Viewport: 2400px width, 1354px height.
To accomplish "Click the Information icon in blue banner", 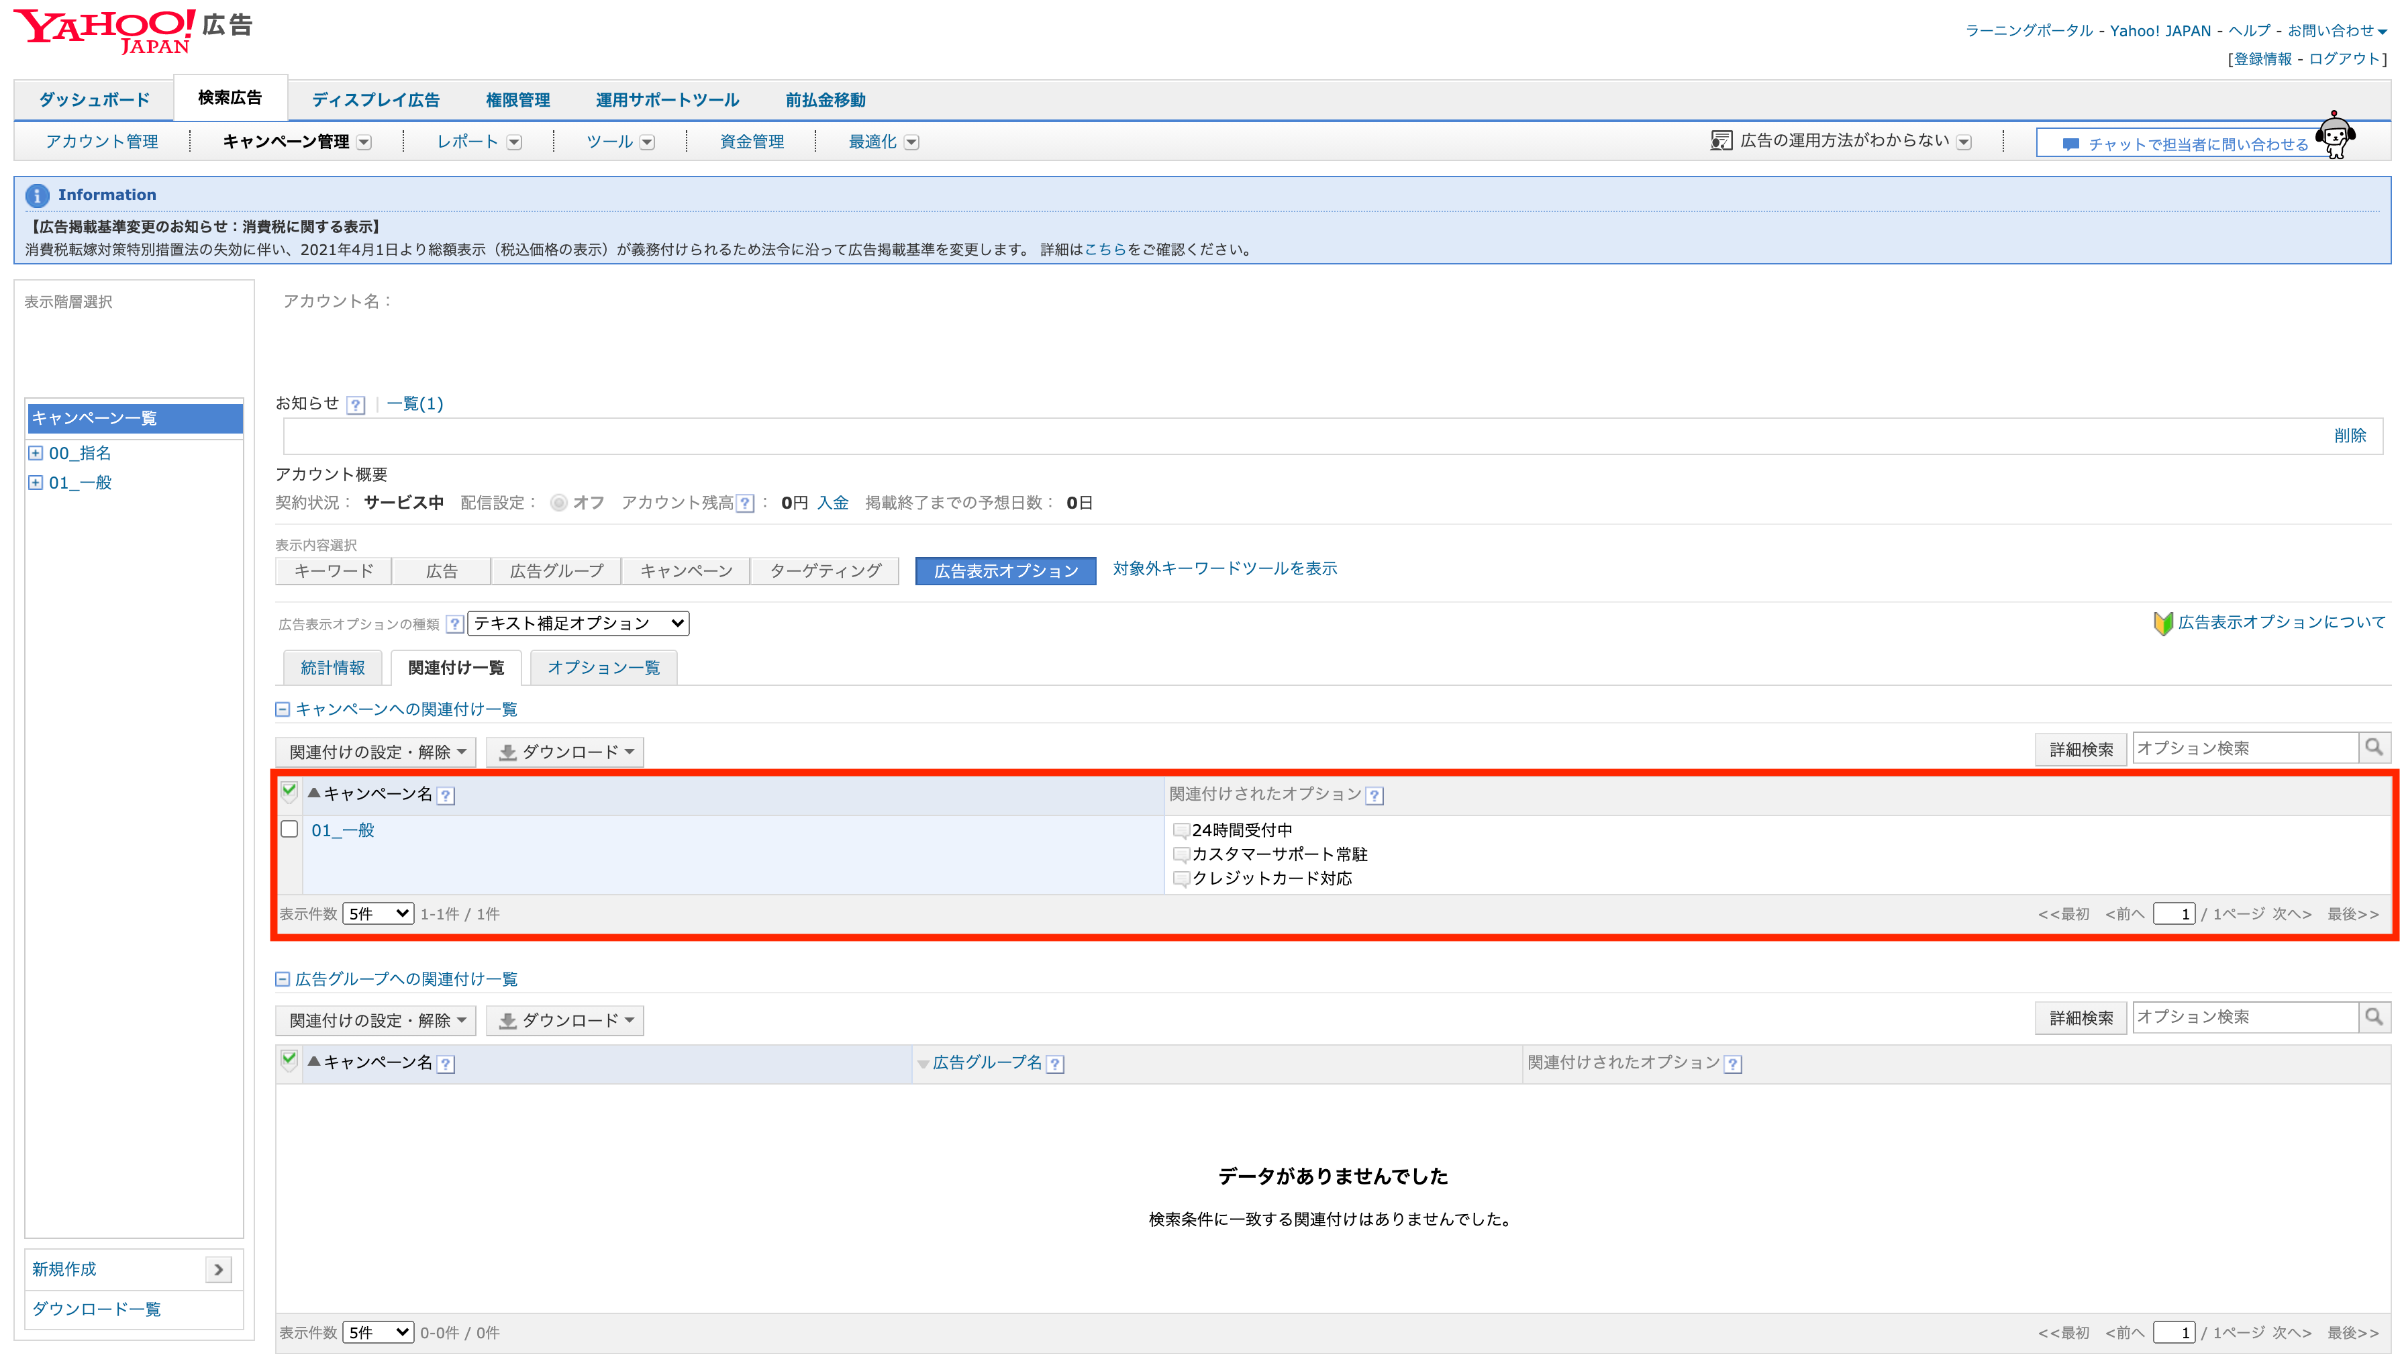I will tap(37, 195).
